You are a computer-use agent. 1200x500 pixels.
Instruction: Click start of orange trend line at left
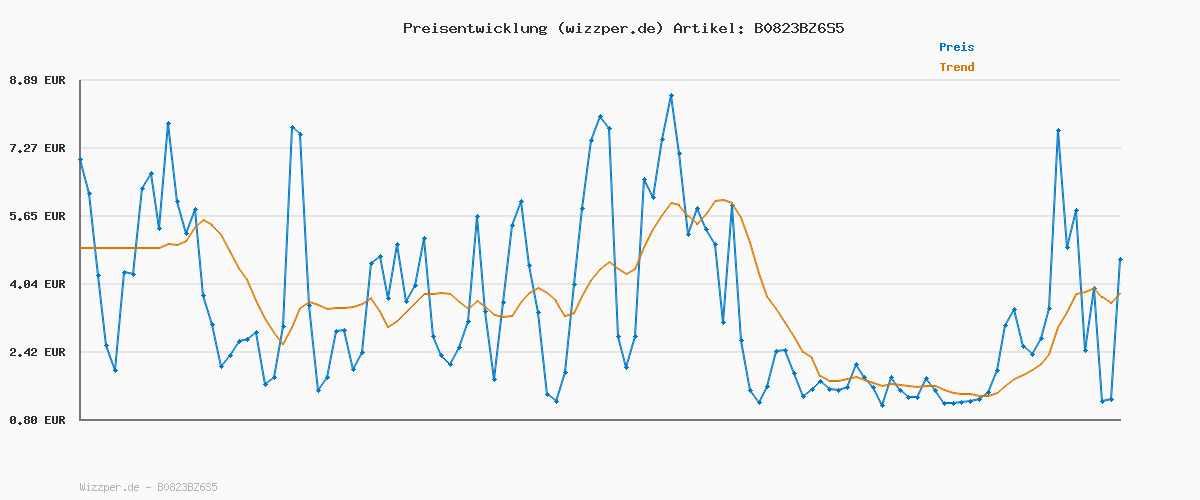81,248
